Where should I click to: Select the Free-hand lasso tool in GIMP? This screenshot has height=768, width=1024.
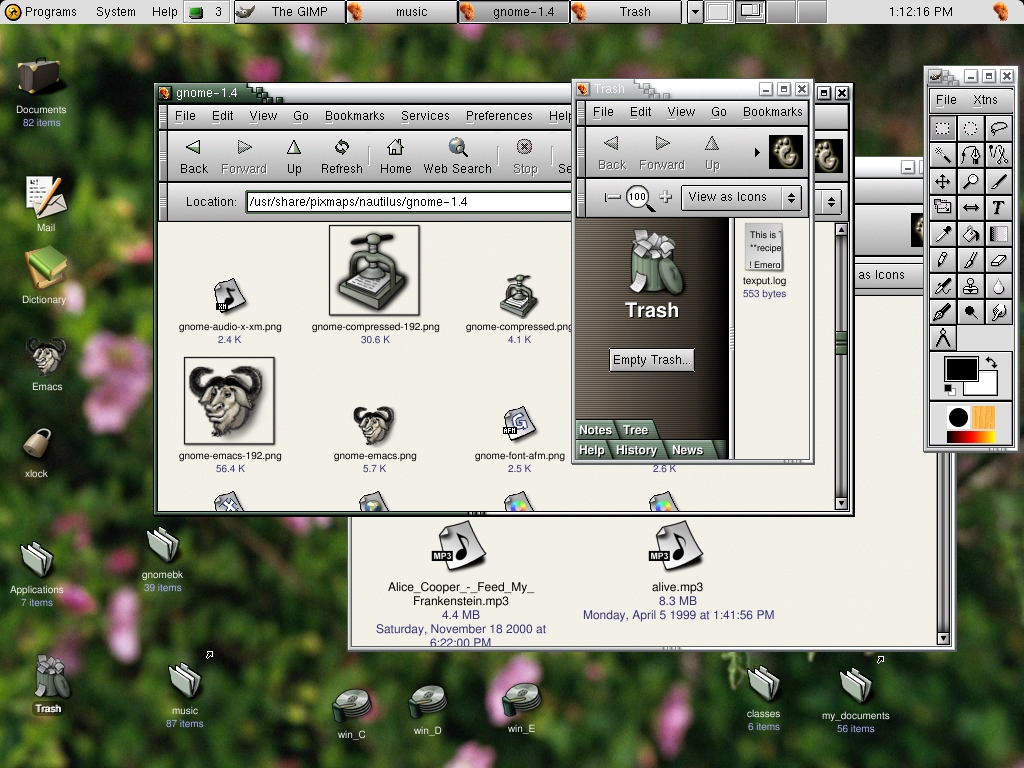pyautogui.click(x=998, y=129)
